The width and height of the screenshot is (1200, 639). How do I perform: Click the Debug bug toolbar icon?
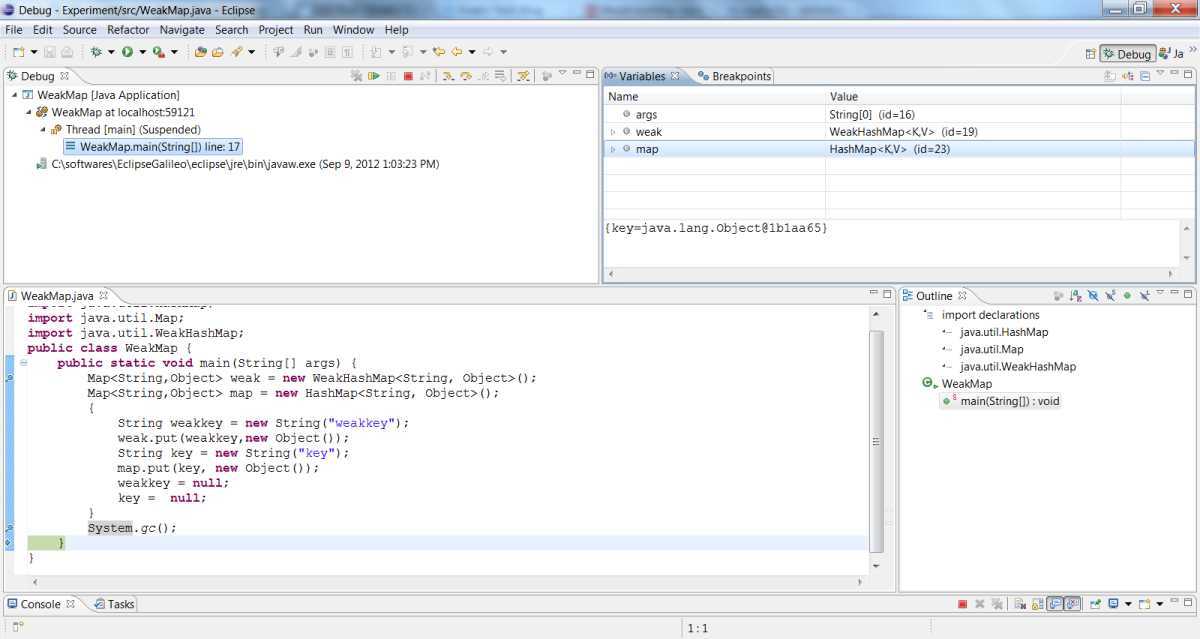click(96, 52)
